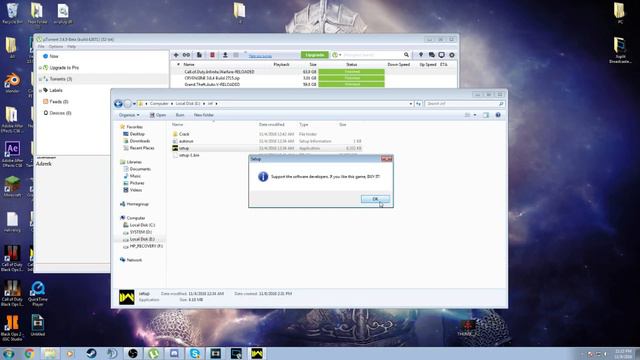Screen dimensions: 640x360
Task: Click search magnifier in uTorrent toolbar
Action: [406, 55]
